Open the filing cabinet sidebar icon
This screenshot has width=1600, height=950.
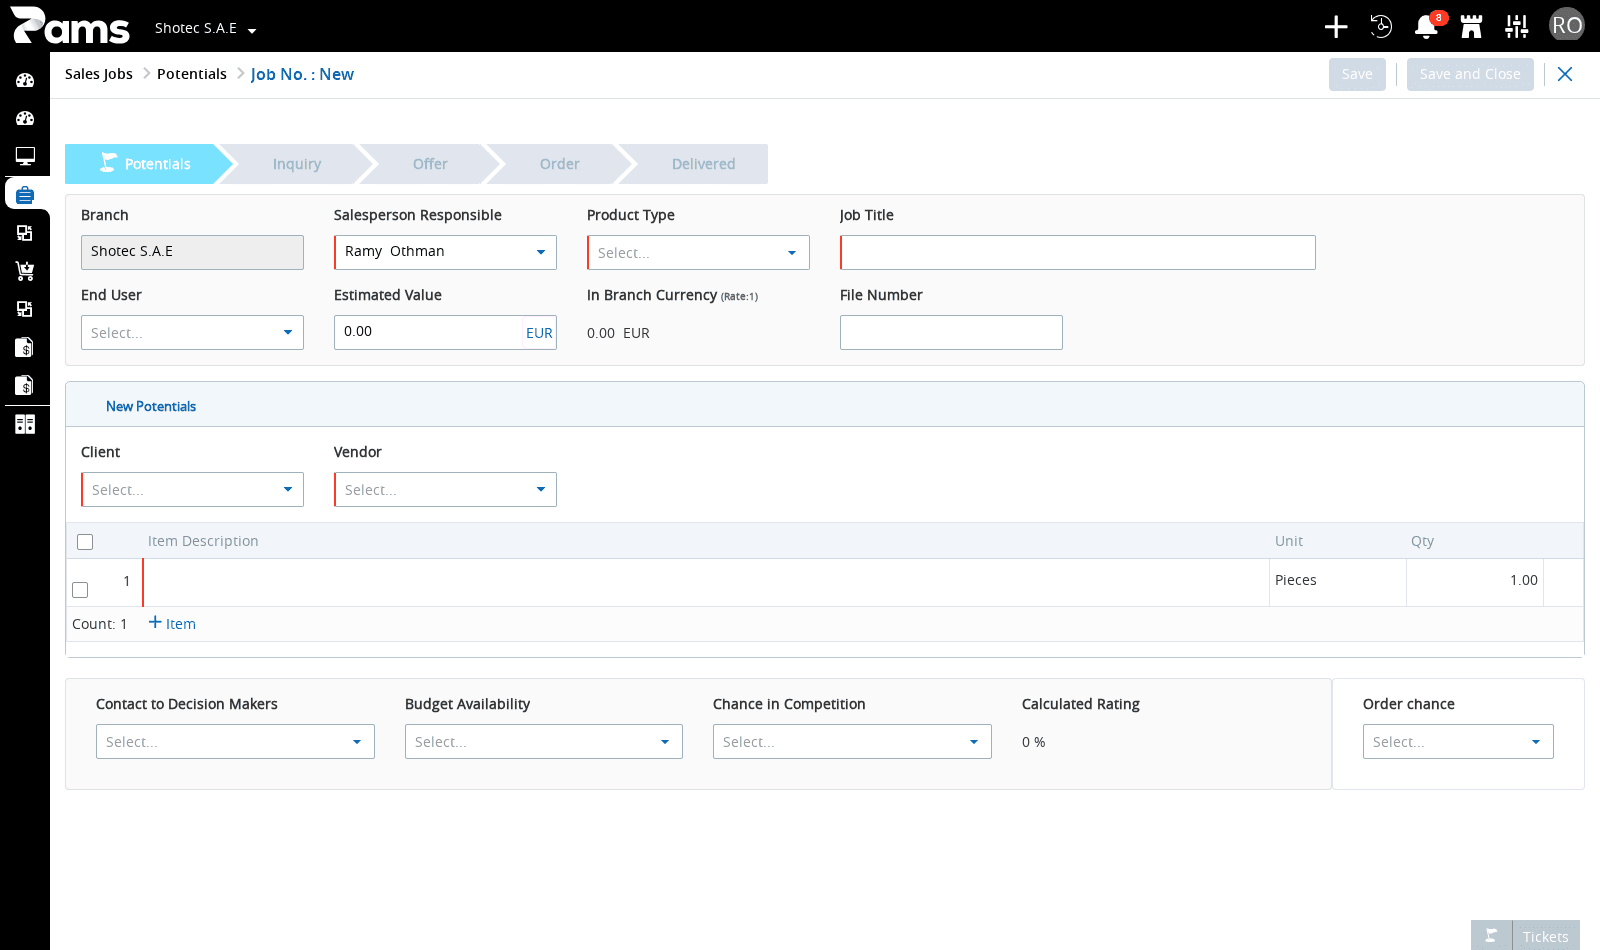click(25, 424)
